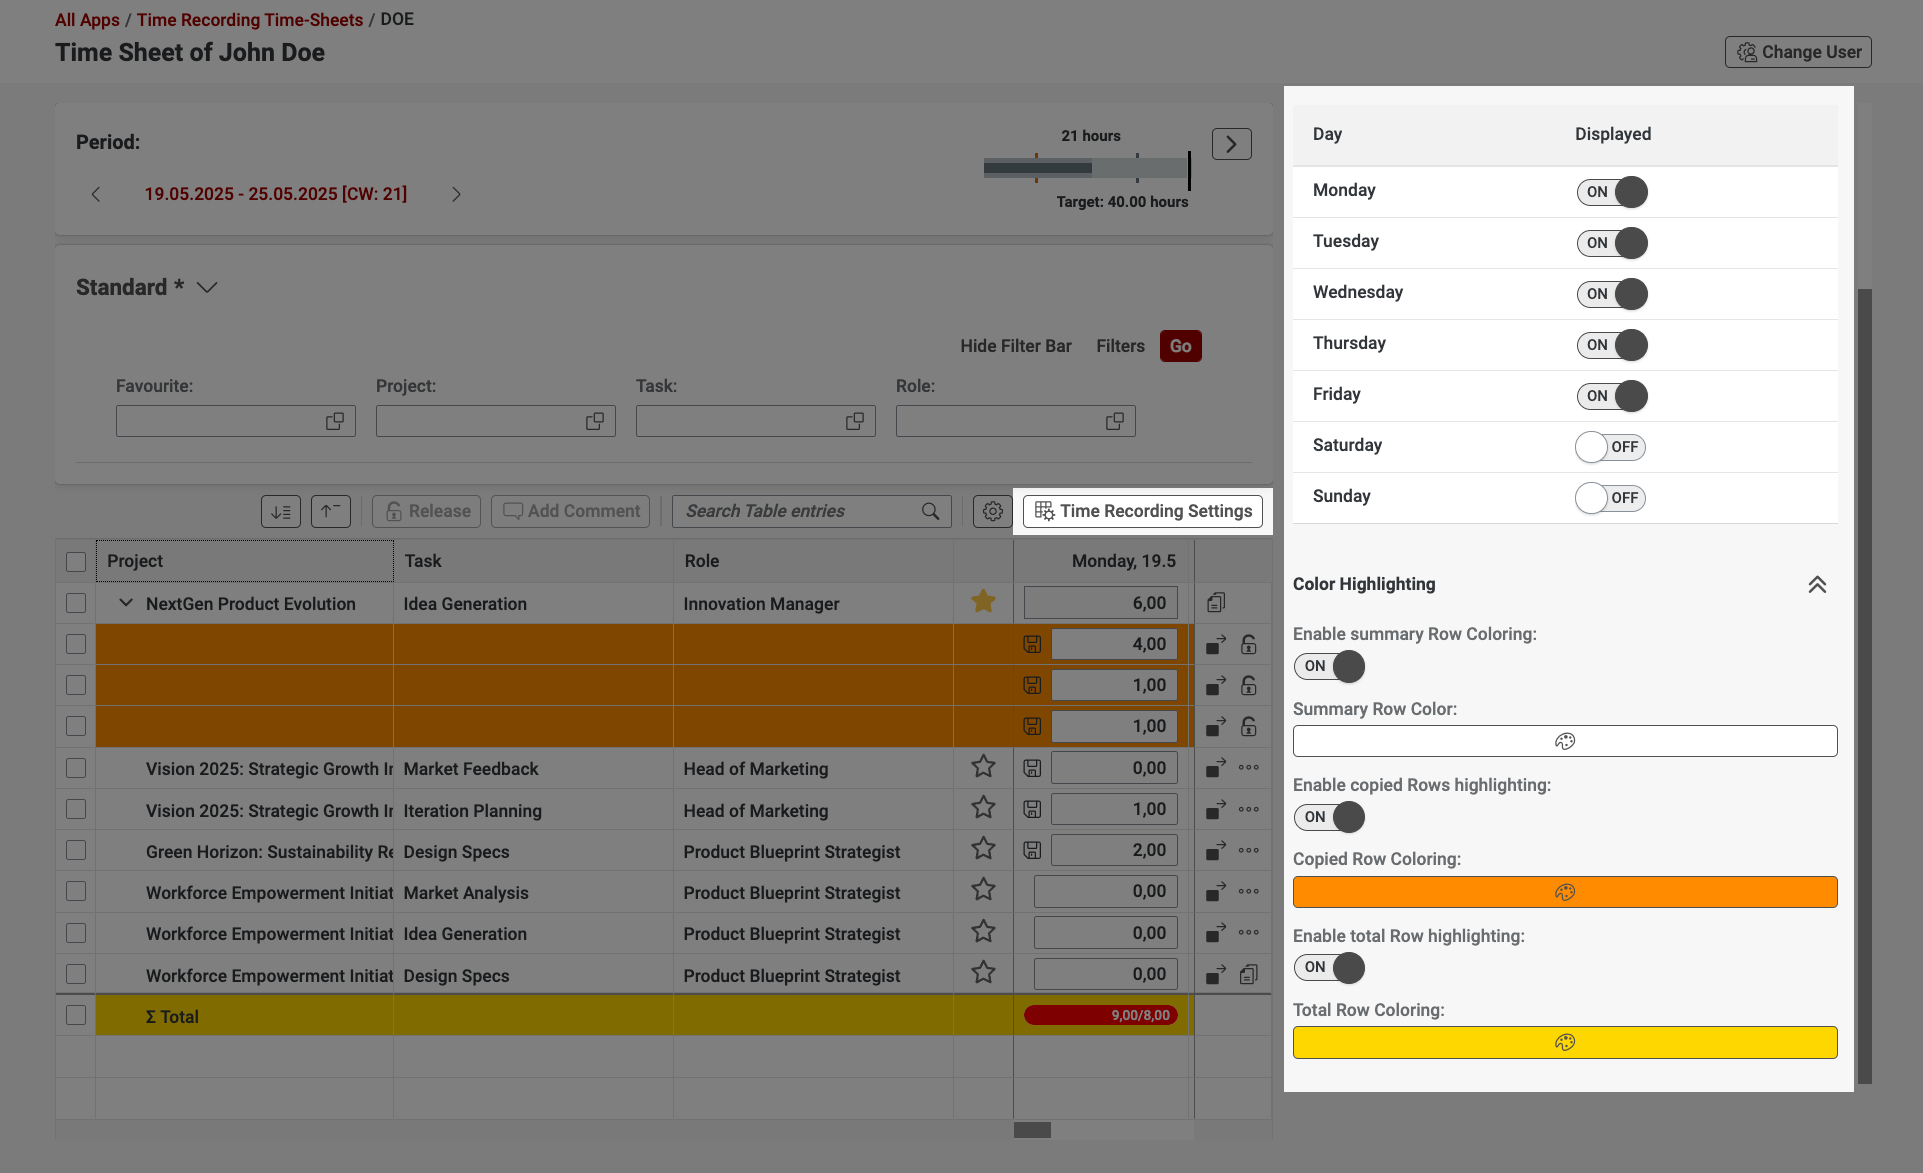
Task: Click the three-dots menu in Market Feedback row
Action: pyautogui.click(x=1248, y=768)
